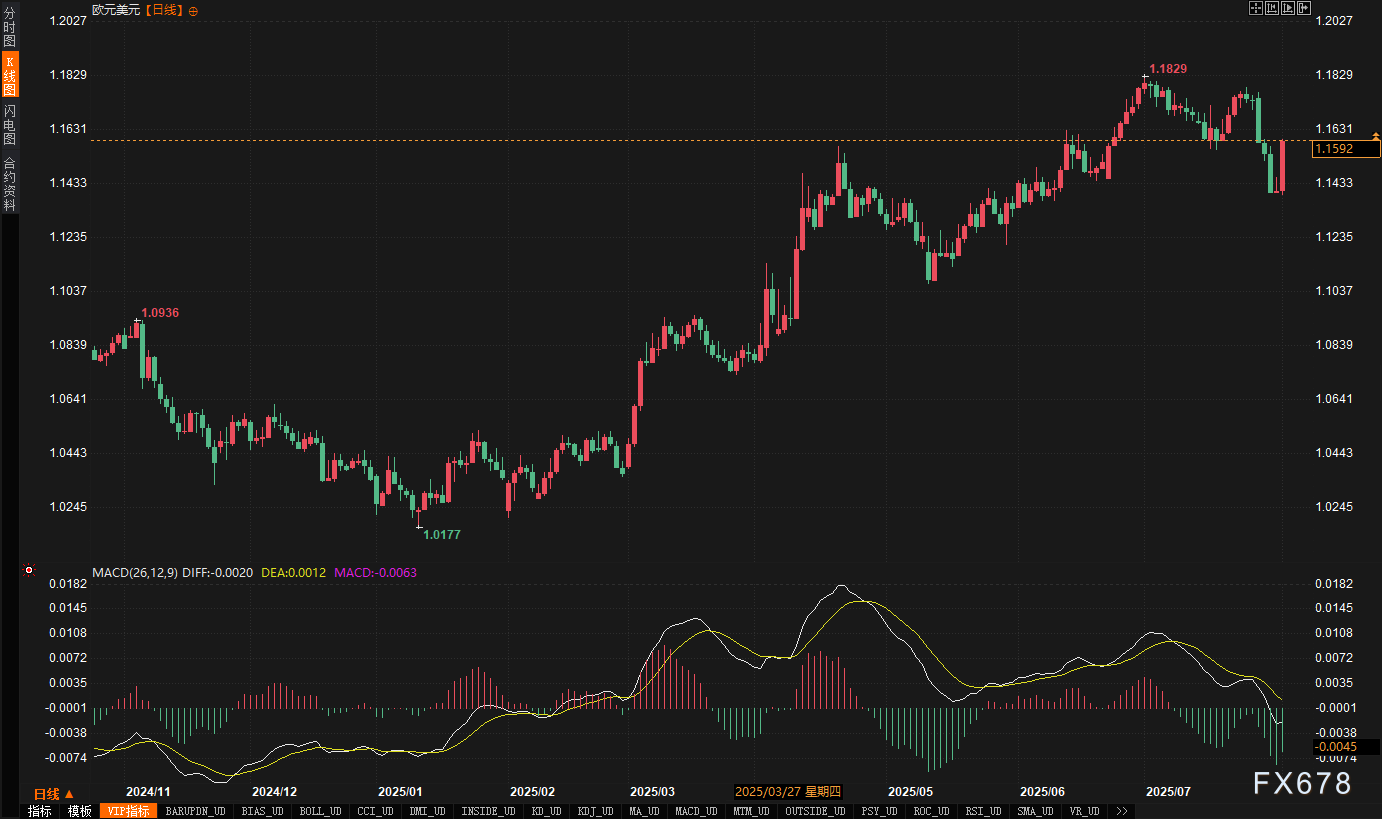Viewport: 1382px width, 819px height.
Task: Apply the RSI_UD indicator
Action: (982, 811)
